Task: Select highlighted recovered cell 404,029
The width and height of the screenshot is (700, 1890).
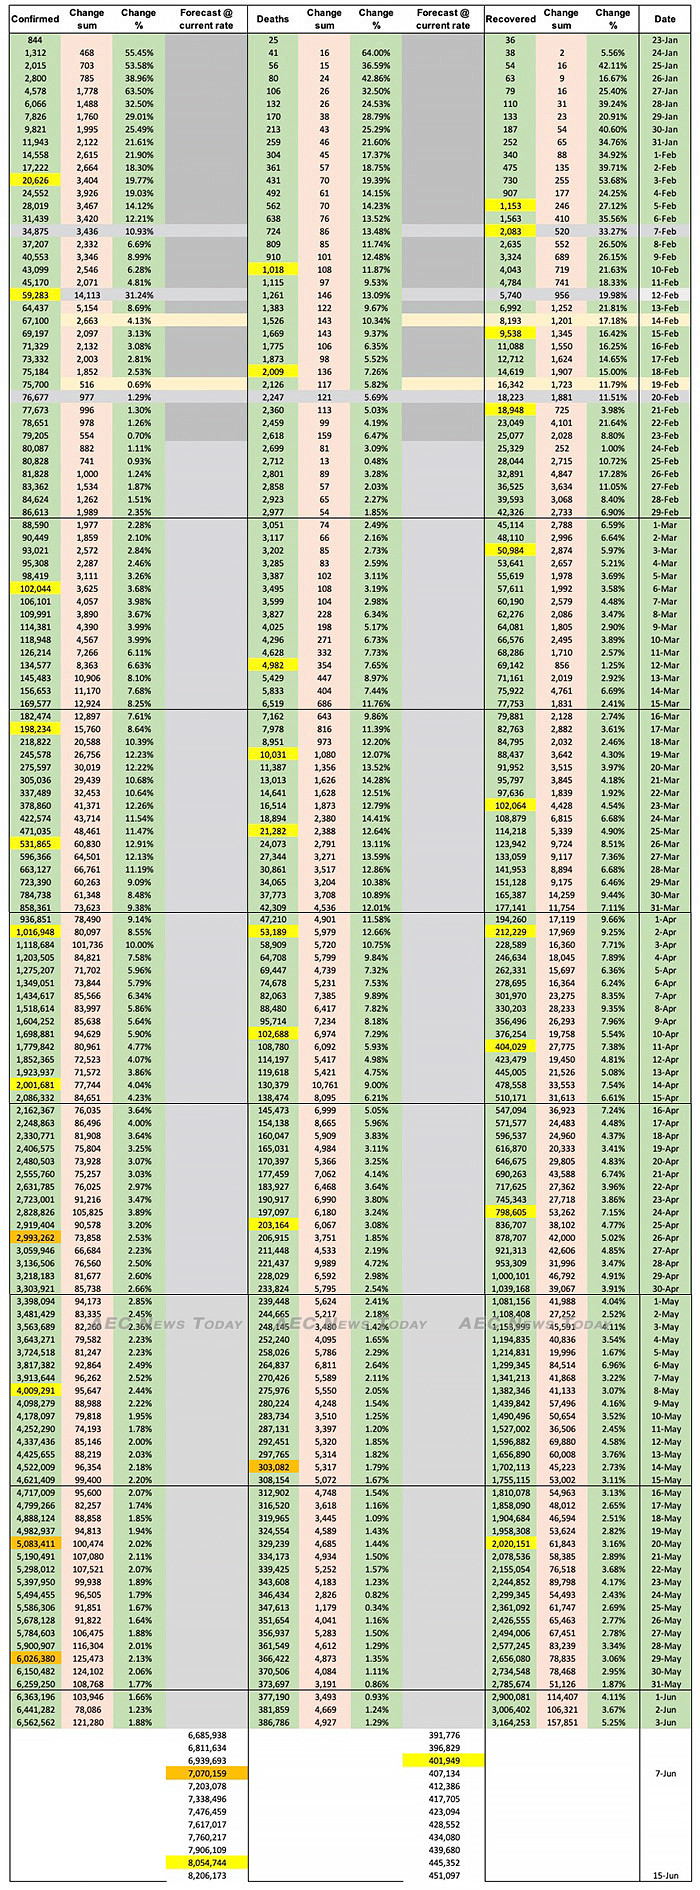Action: pyautogui.click(x=510, y=1047)
